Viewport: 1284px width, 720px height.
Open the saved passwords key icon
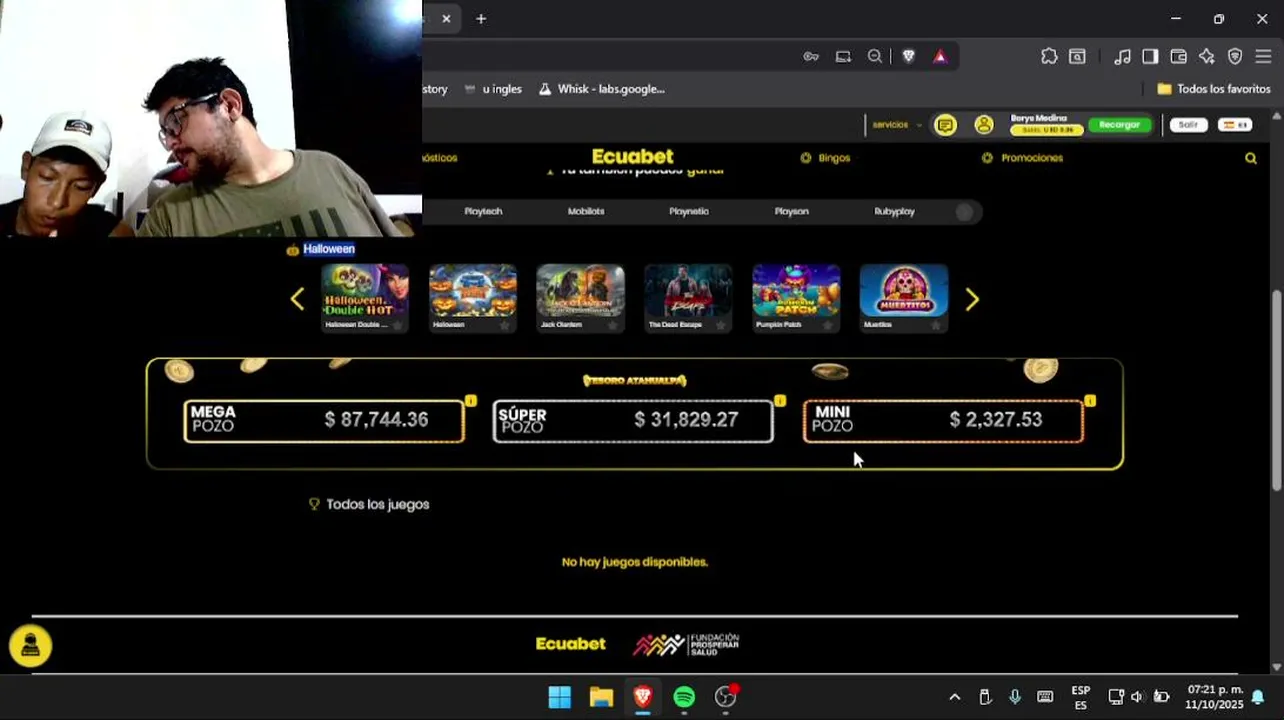tap(811, 57)
